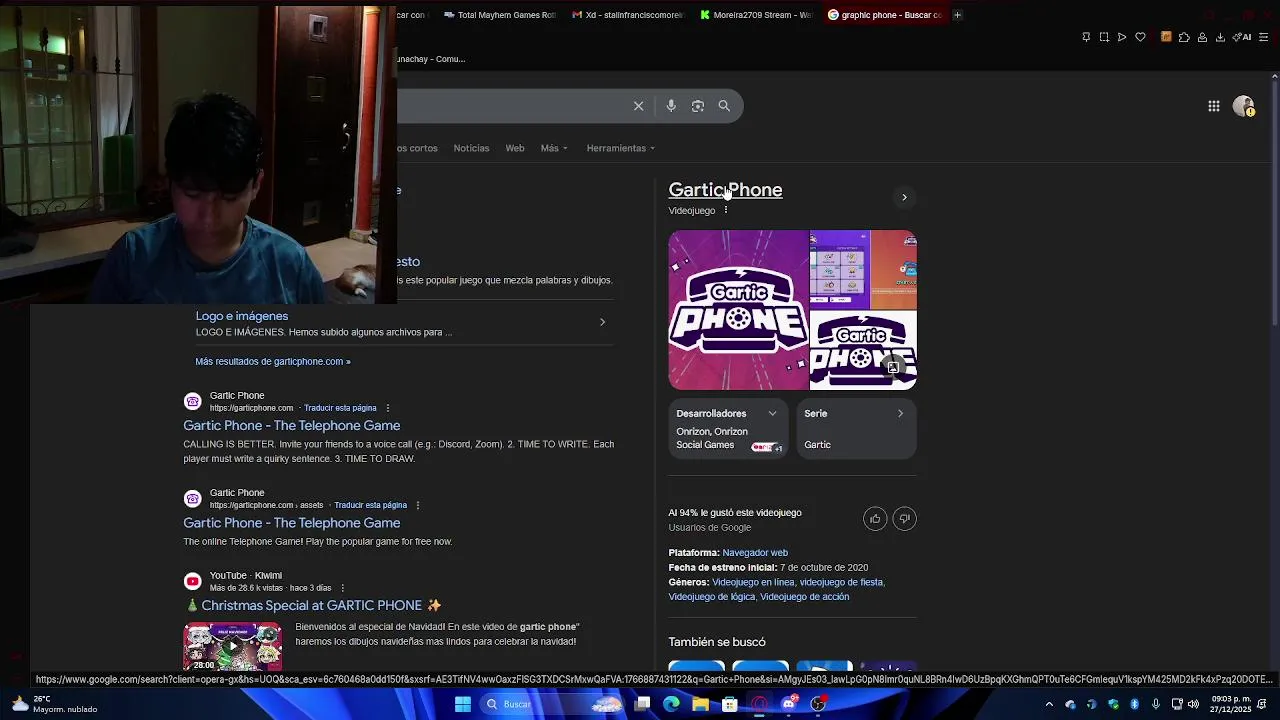This screenshot has width=1280, height=720.
Task: Switch to Moreira2709 Stream tab
Action: point(755,15)
